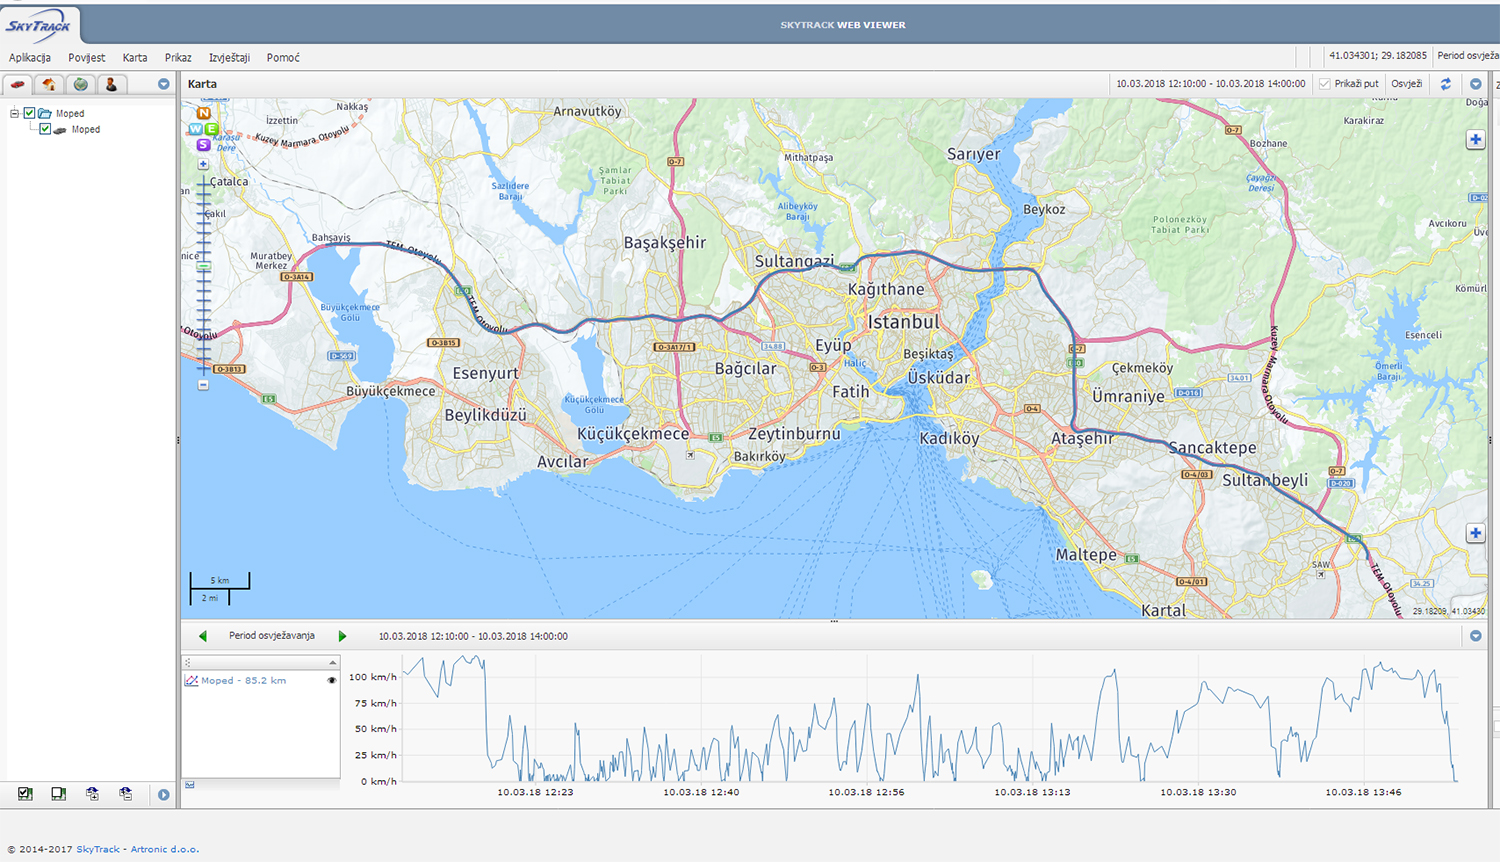
Task: Open left panel dropdown arrow menu
Action: click(x=164, y=84)
